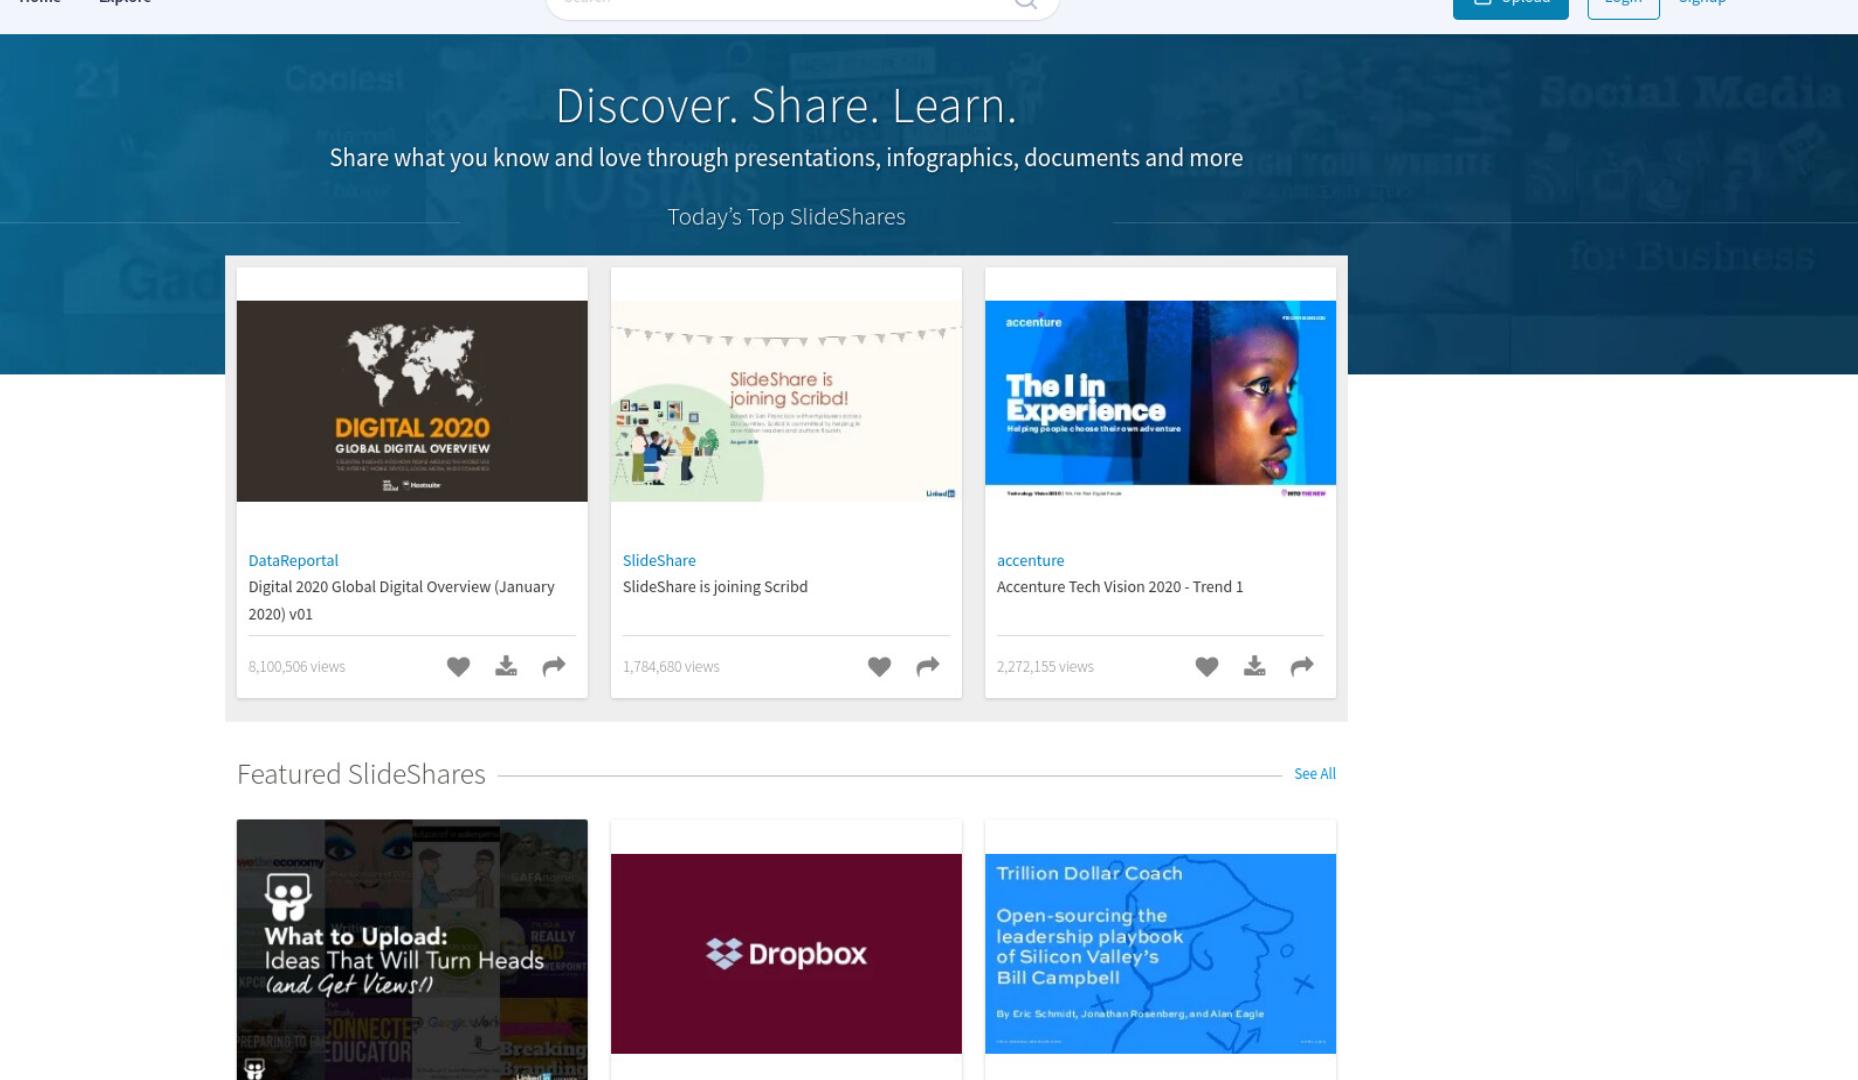The height and width of the screenshot is (1080, 1858).
Task: Open the SlideShare joining Scribd thumbnail
Action: [x=786, y=401]
